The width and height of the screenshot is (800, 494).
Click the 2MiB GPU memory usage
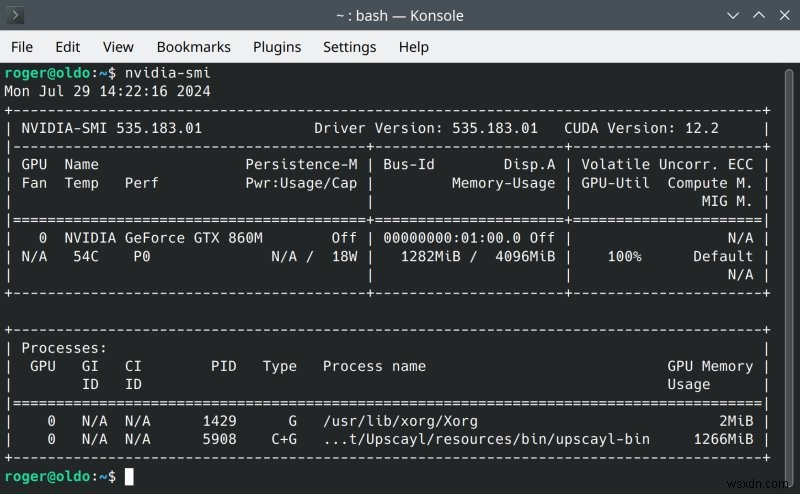[x=736, y=421]
